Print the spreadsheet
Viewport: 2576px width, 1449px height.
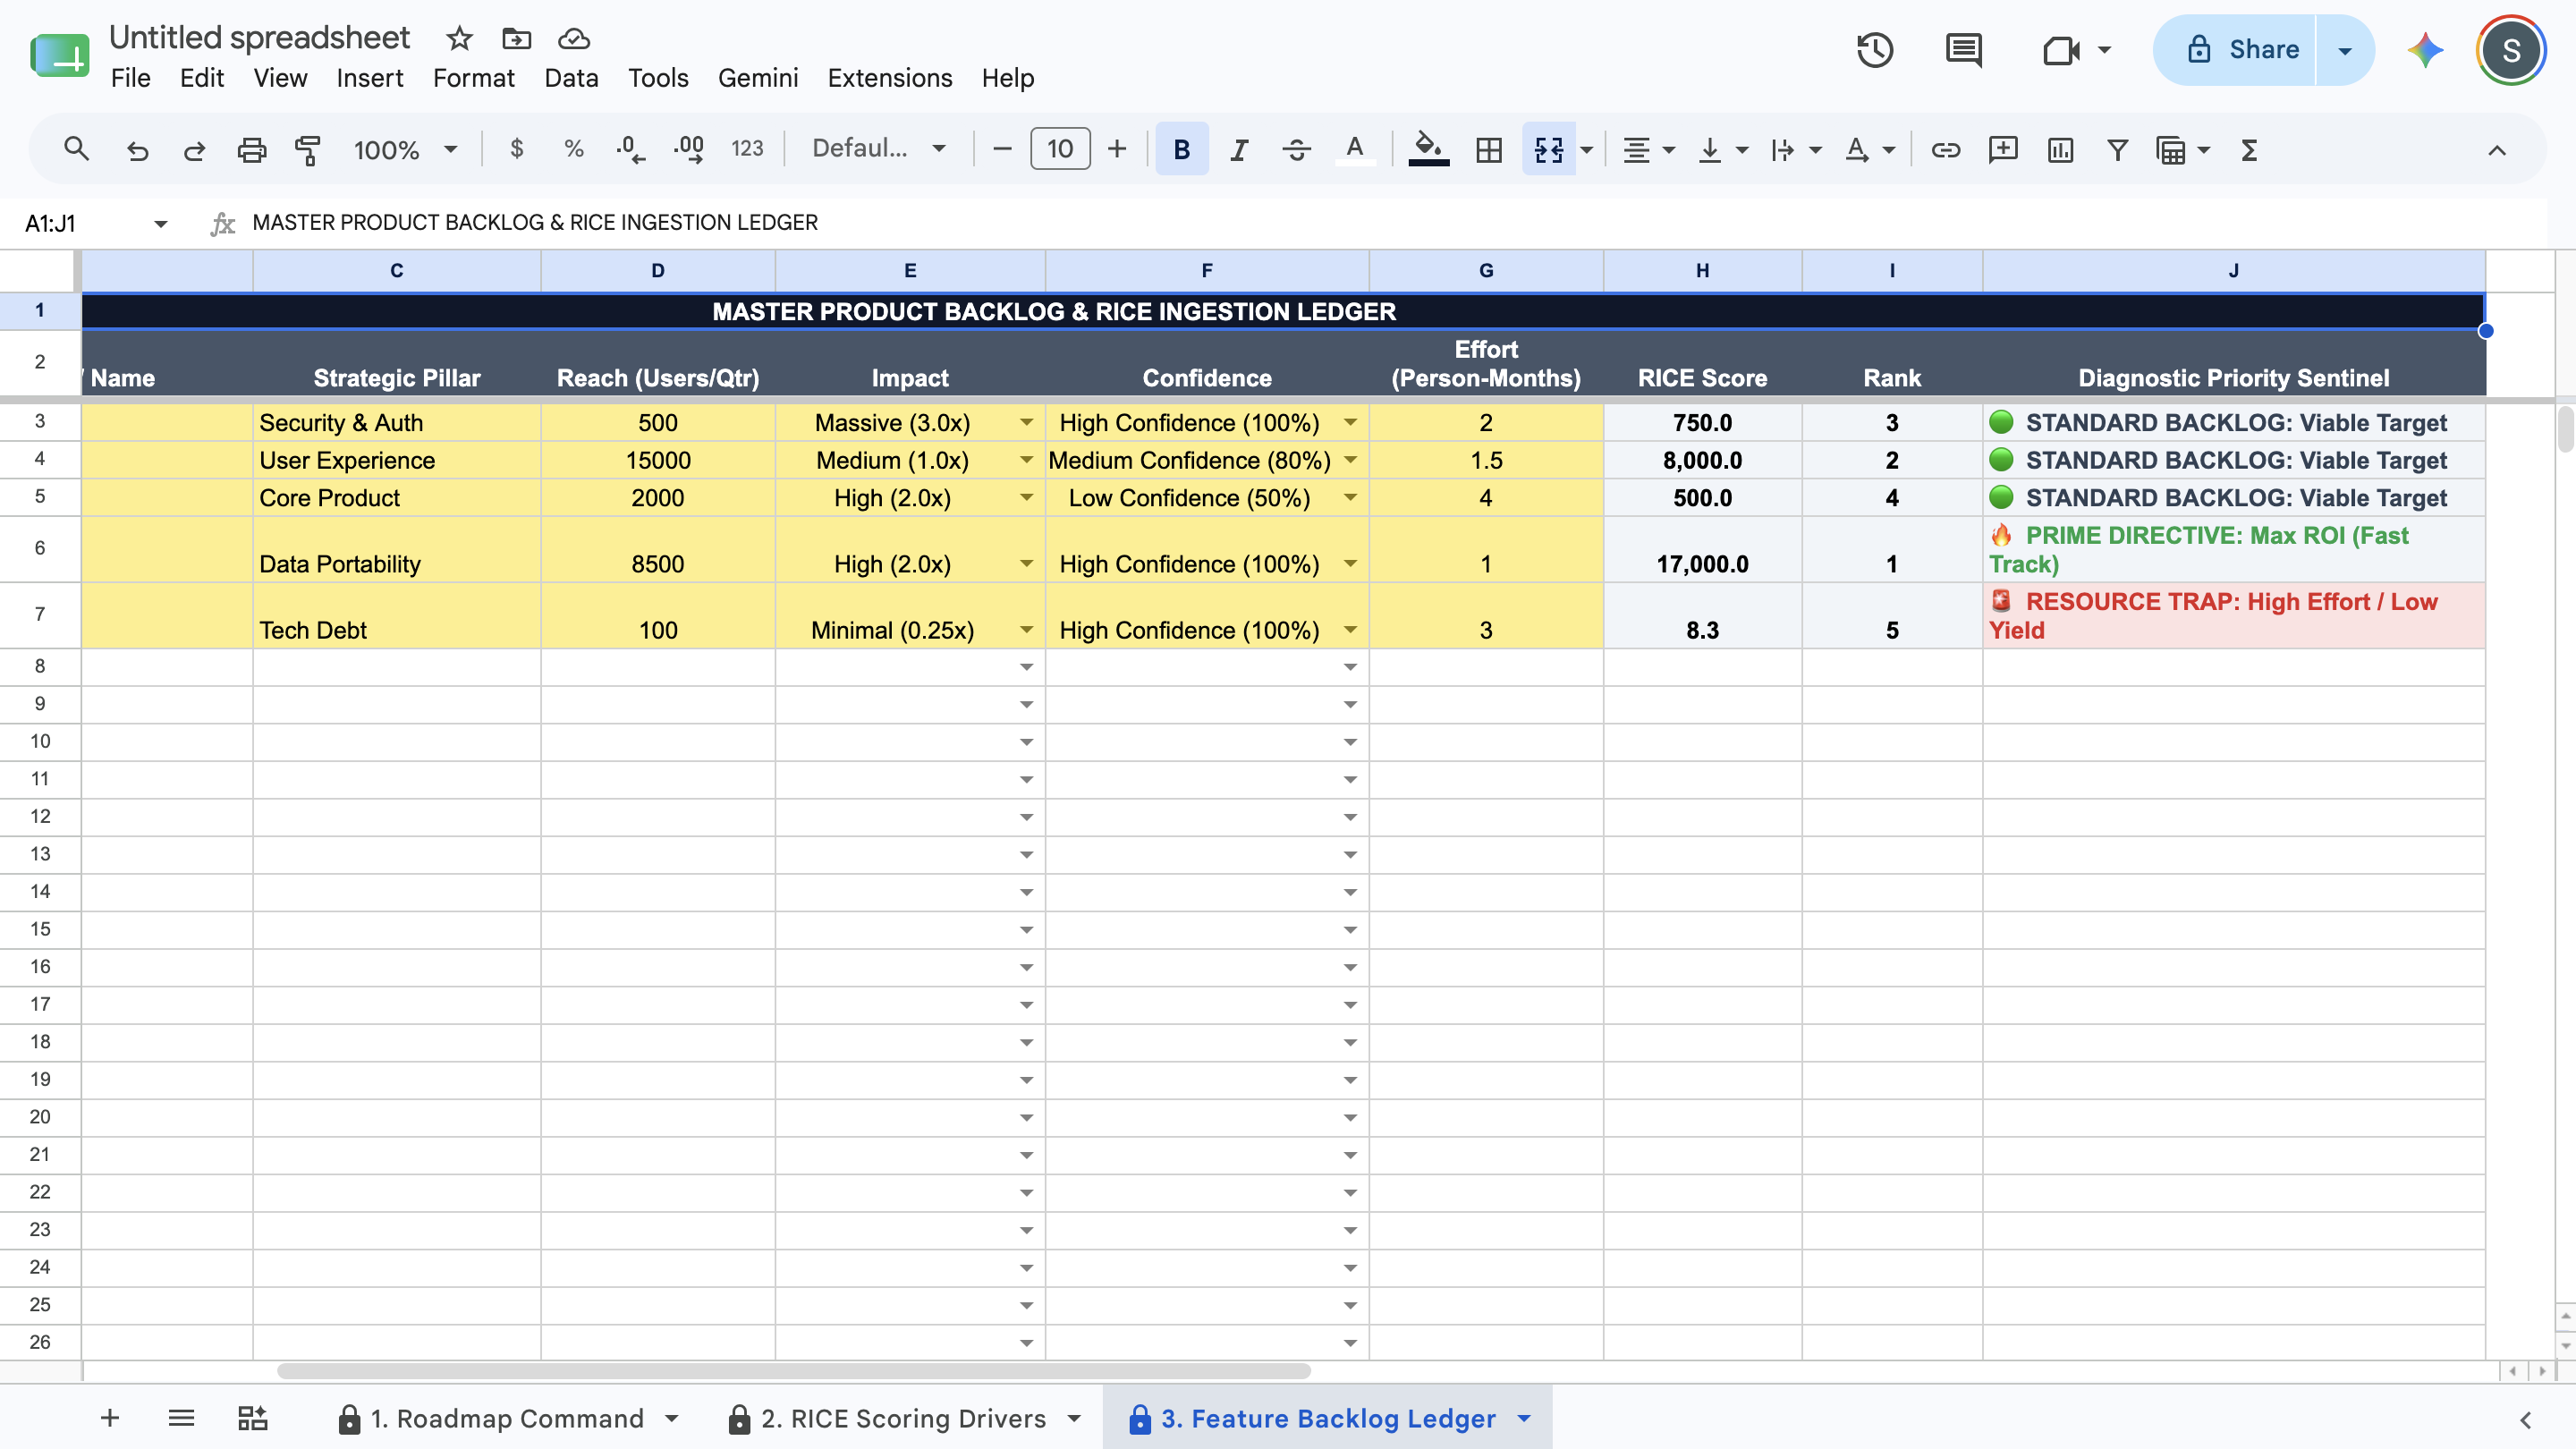coord(251,150)
